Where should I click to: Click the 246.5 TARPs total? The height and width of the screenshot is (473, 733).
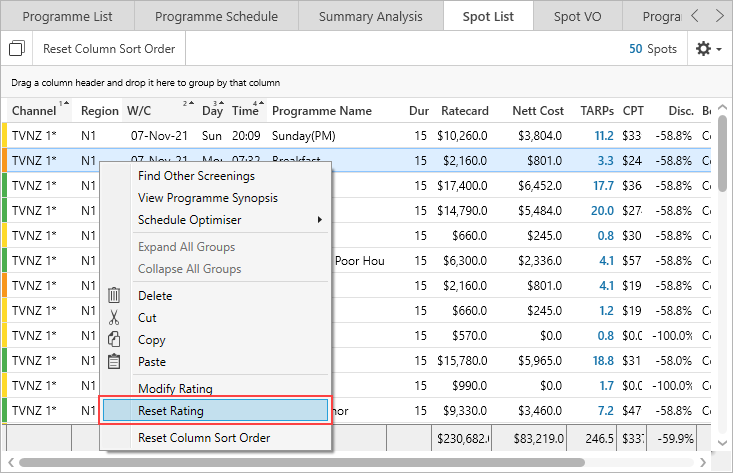click(x=599, y=438)
